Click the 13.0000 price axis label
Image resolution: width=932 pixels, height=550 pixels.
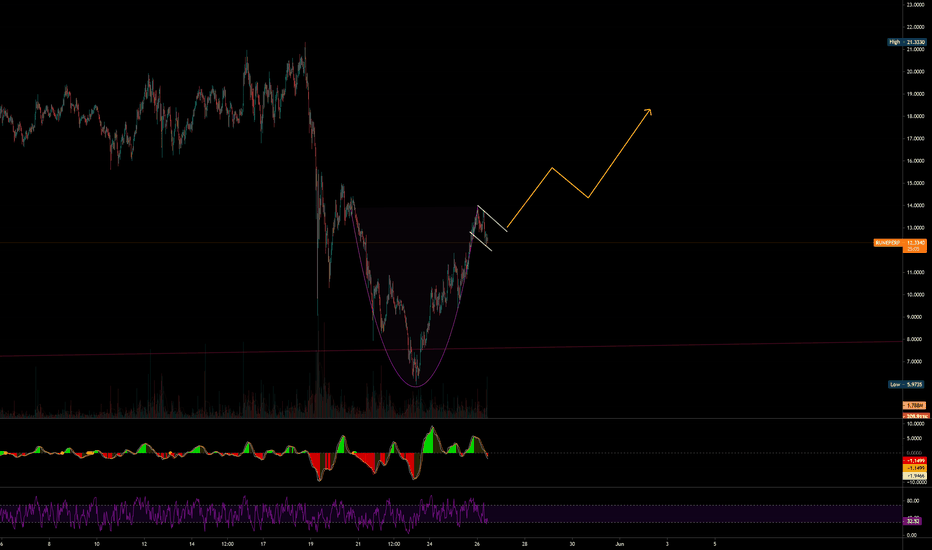click(x=915, y=228)
